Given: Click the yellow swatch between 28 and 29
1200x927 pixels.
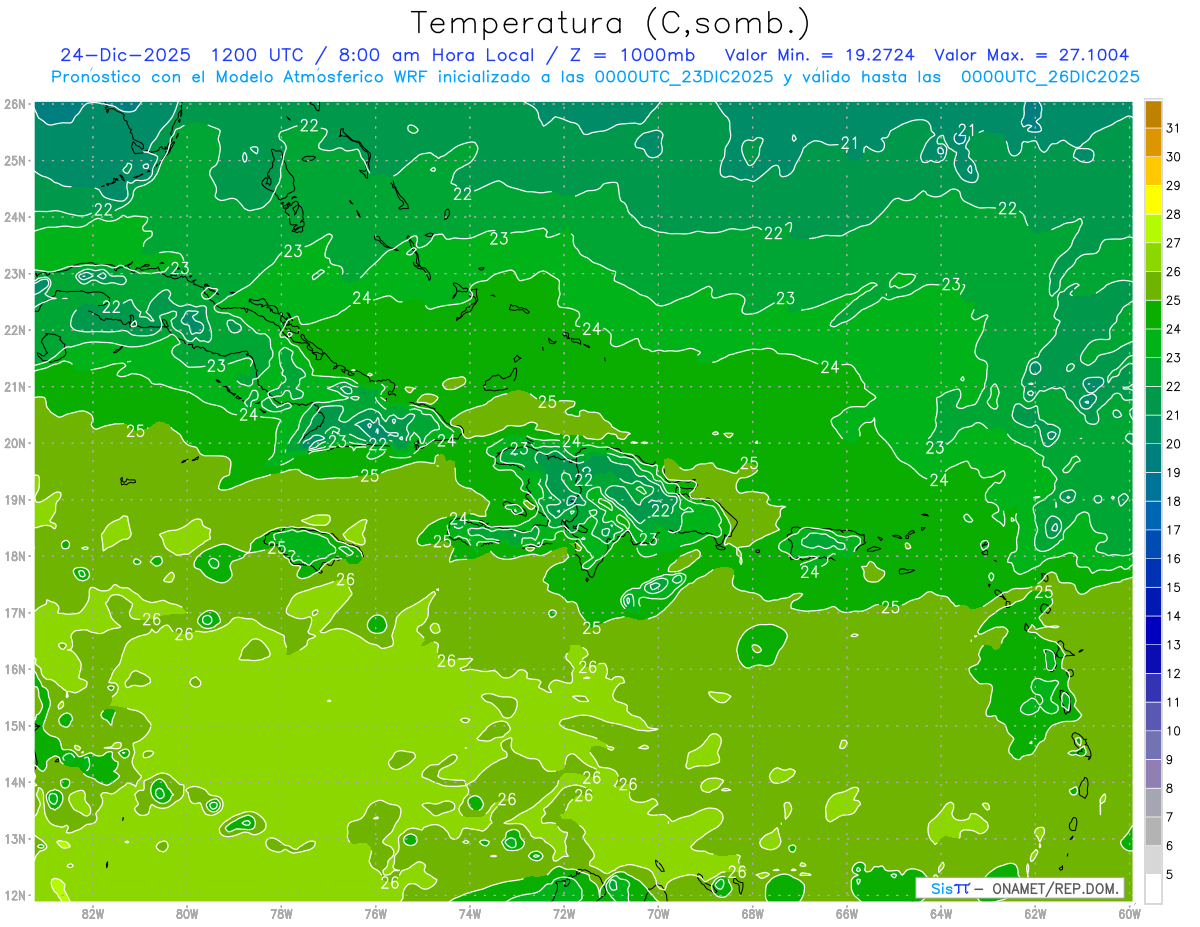Looking at the screenshot, I should point(1153,200).
